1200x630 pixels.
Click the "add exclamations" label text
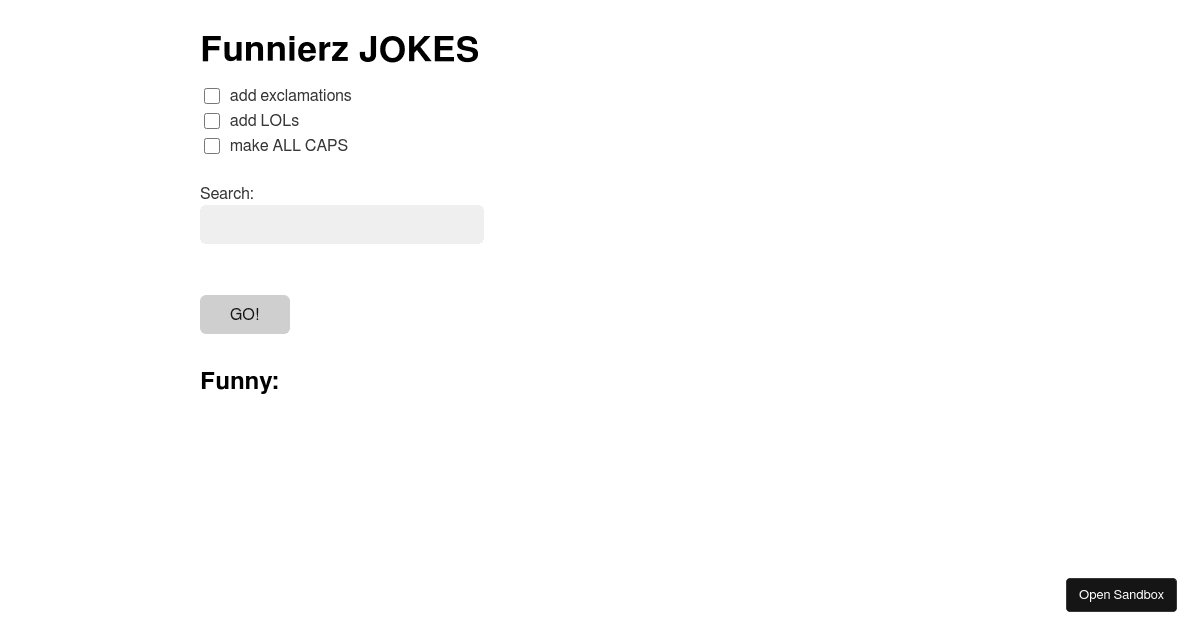(x=290, y=96)
